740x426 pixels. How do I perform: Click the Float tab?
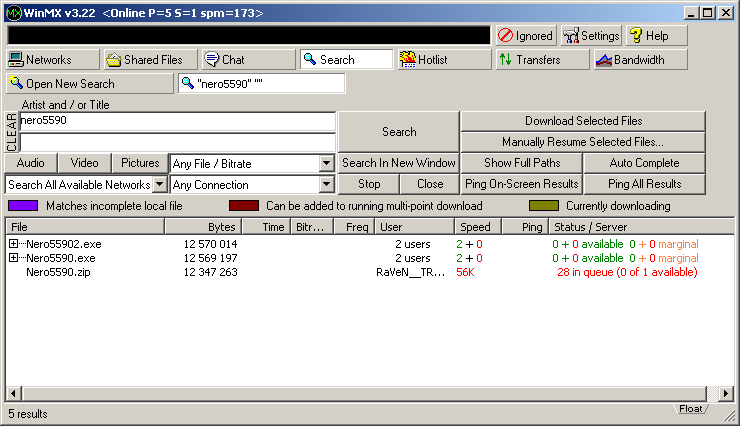(x=690, y=409)
